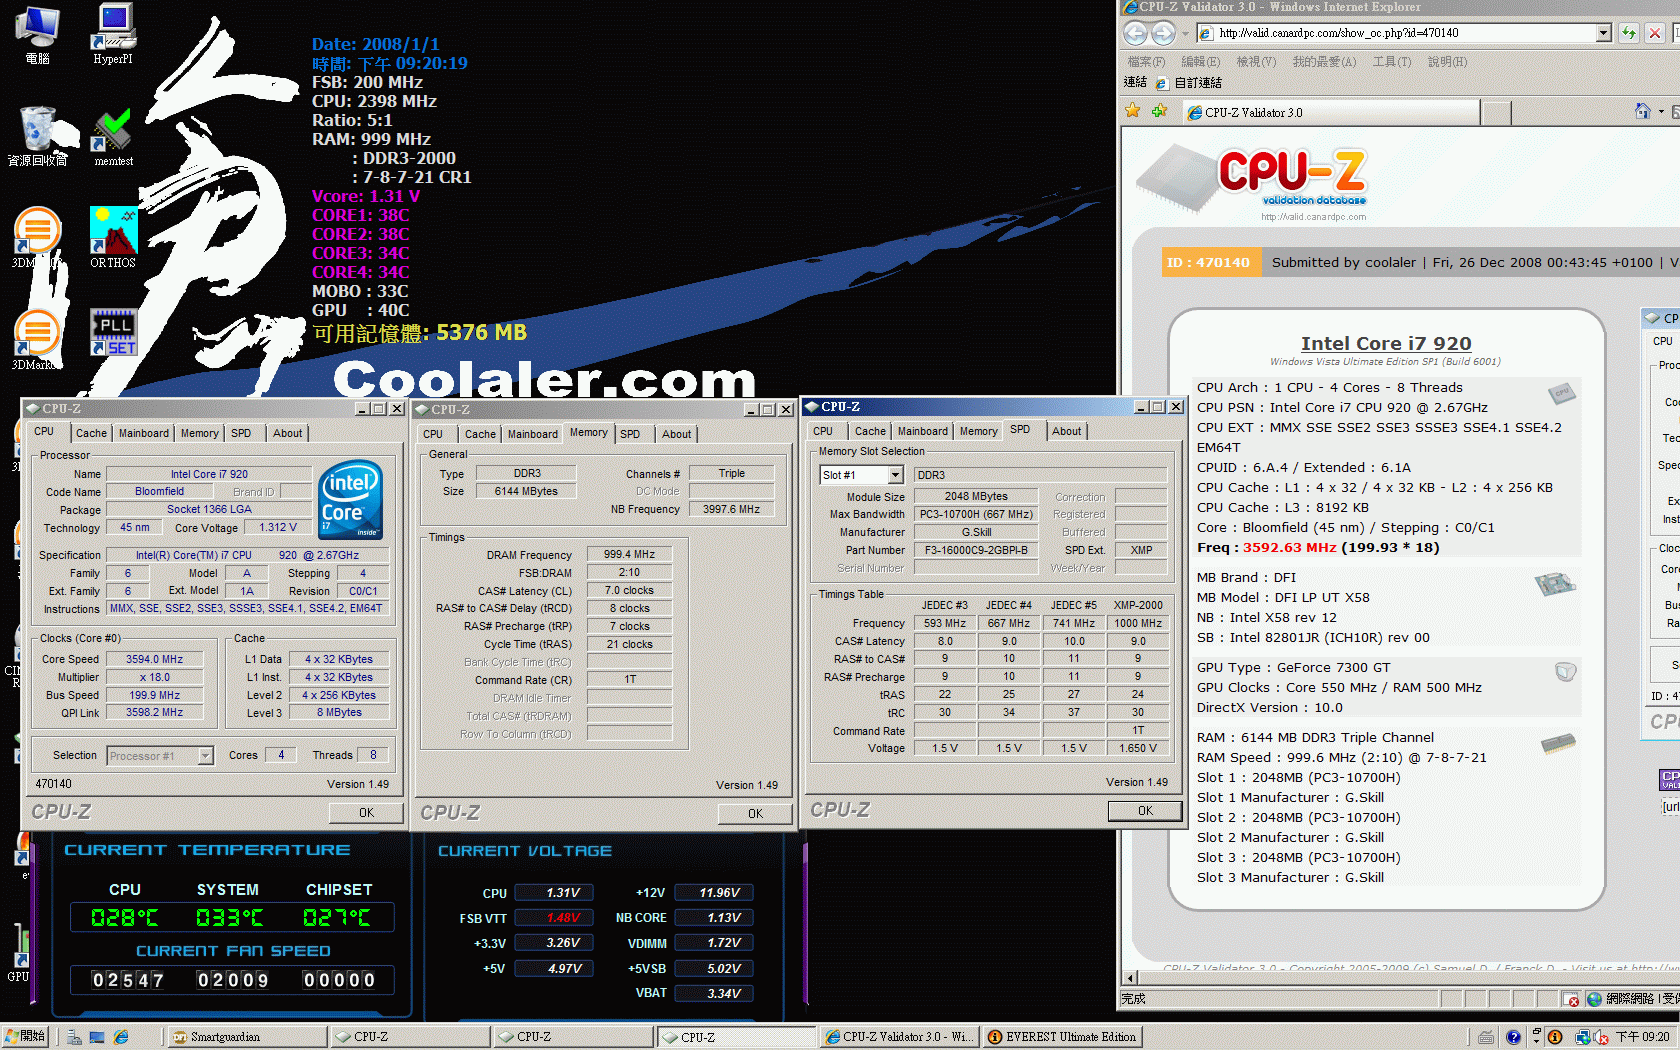Open the IE Tools menu (工具)
Screen dimensions: 1680x1050
1391,62
